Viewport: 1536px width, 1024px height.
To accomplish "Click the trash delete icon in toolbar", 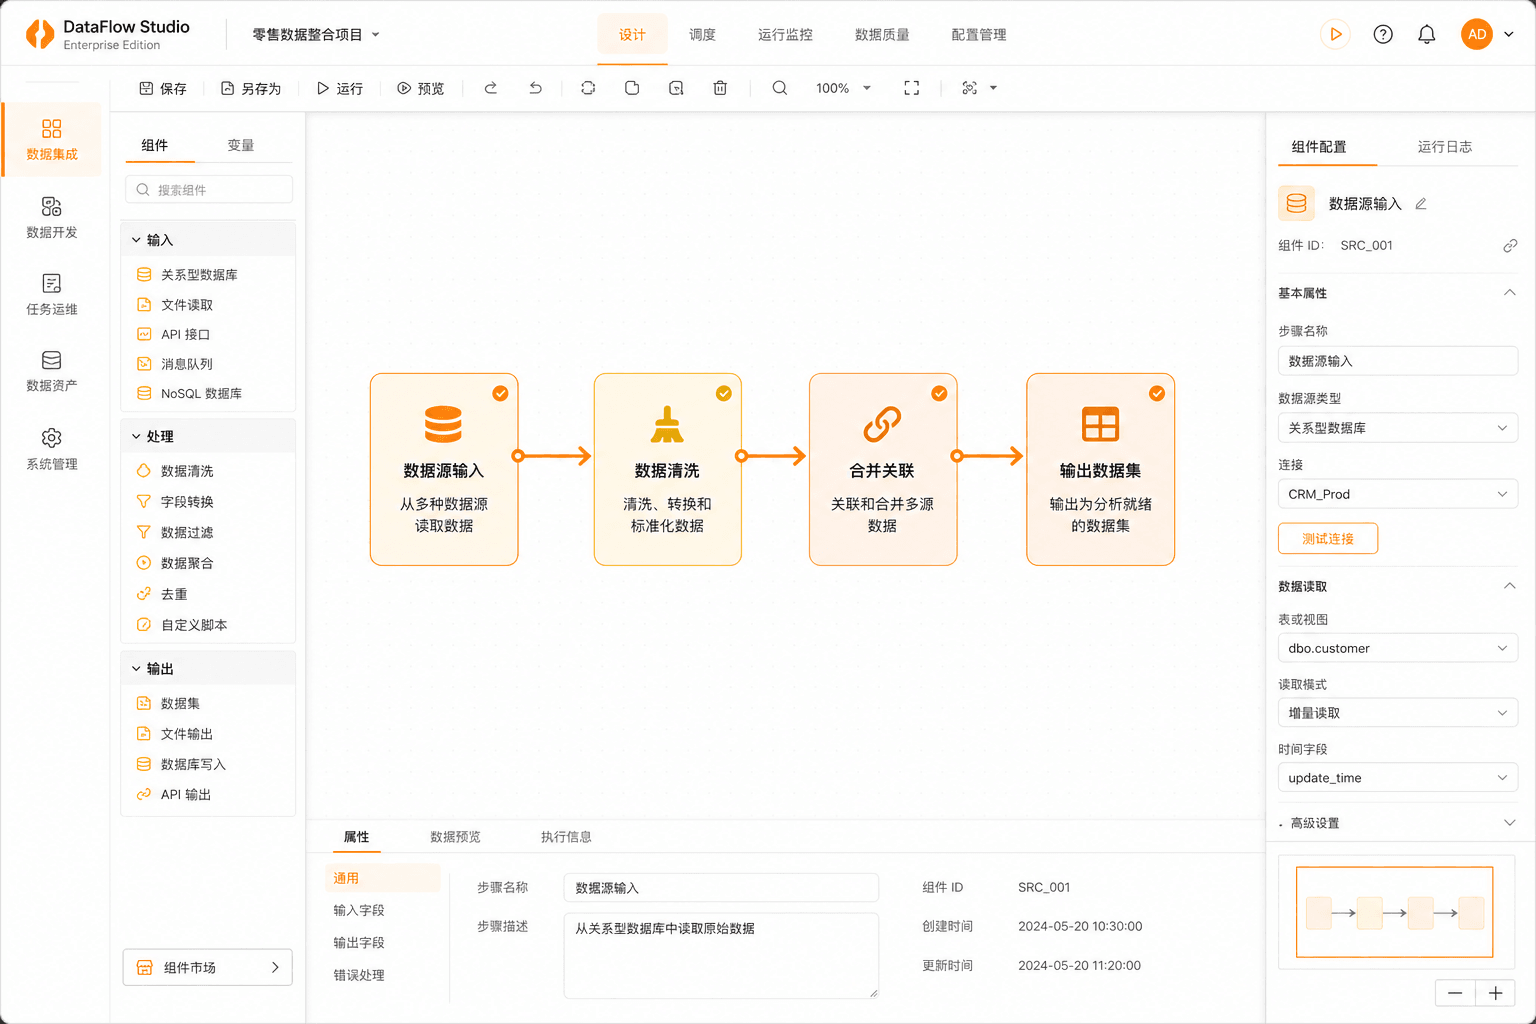I will [x=720, y=88].
